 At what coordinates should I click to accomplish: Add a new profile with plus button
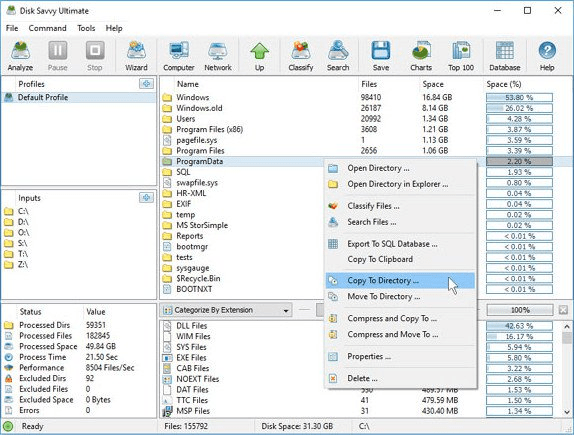coord(146,84)
